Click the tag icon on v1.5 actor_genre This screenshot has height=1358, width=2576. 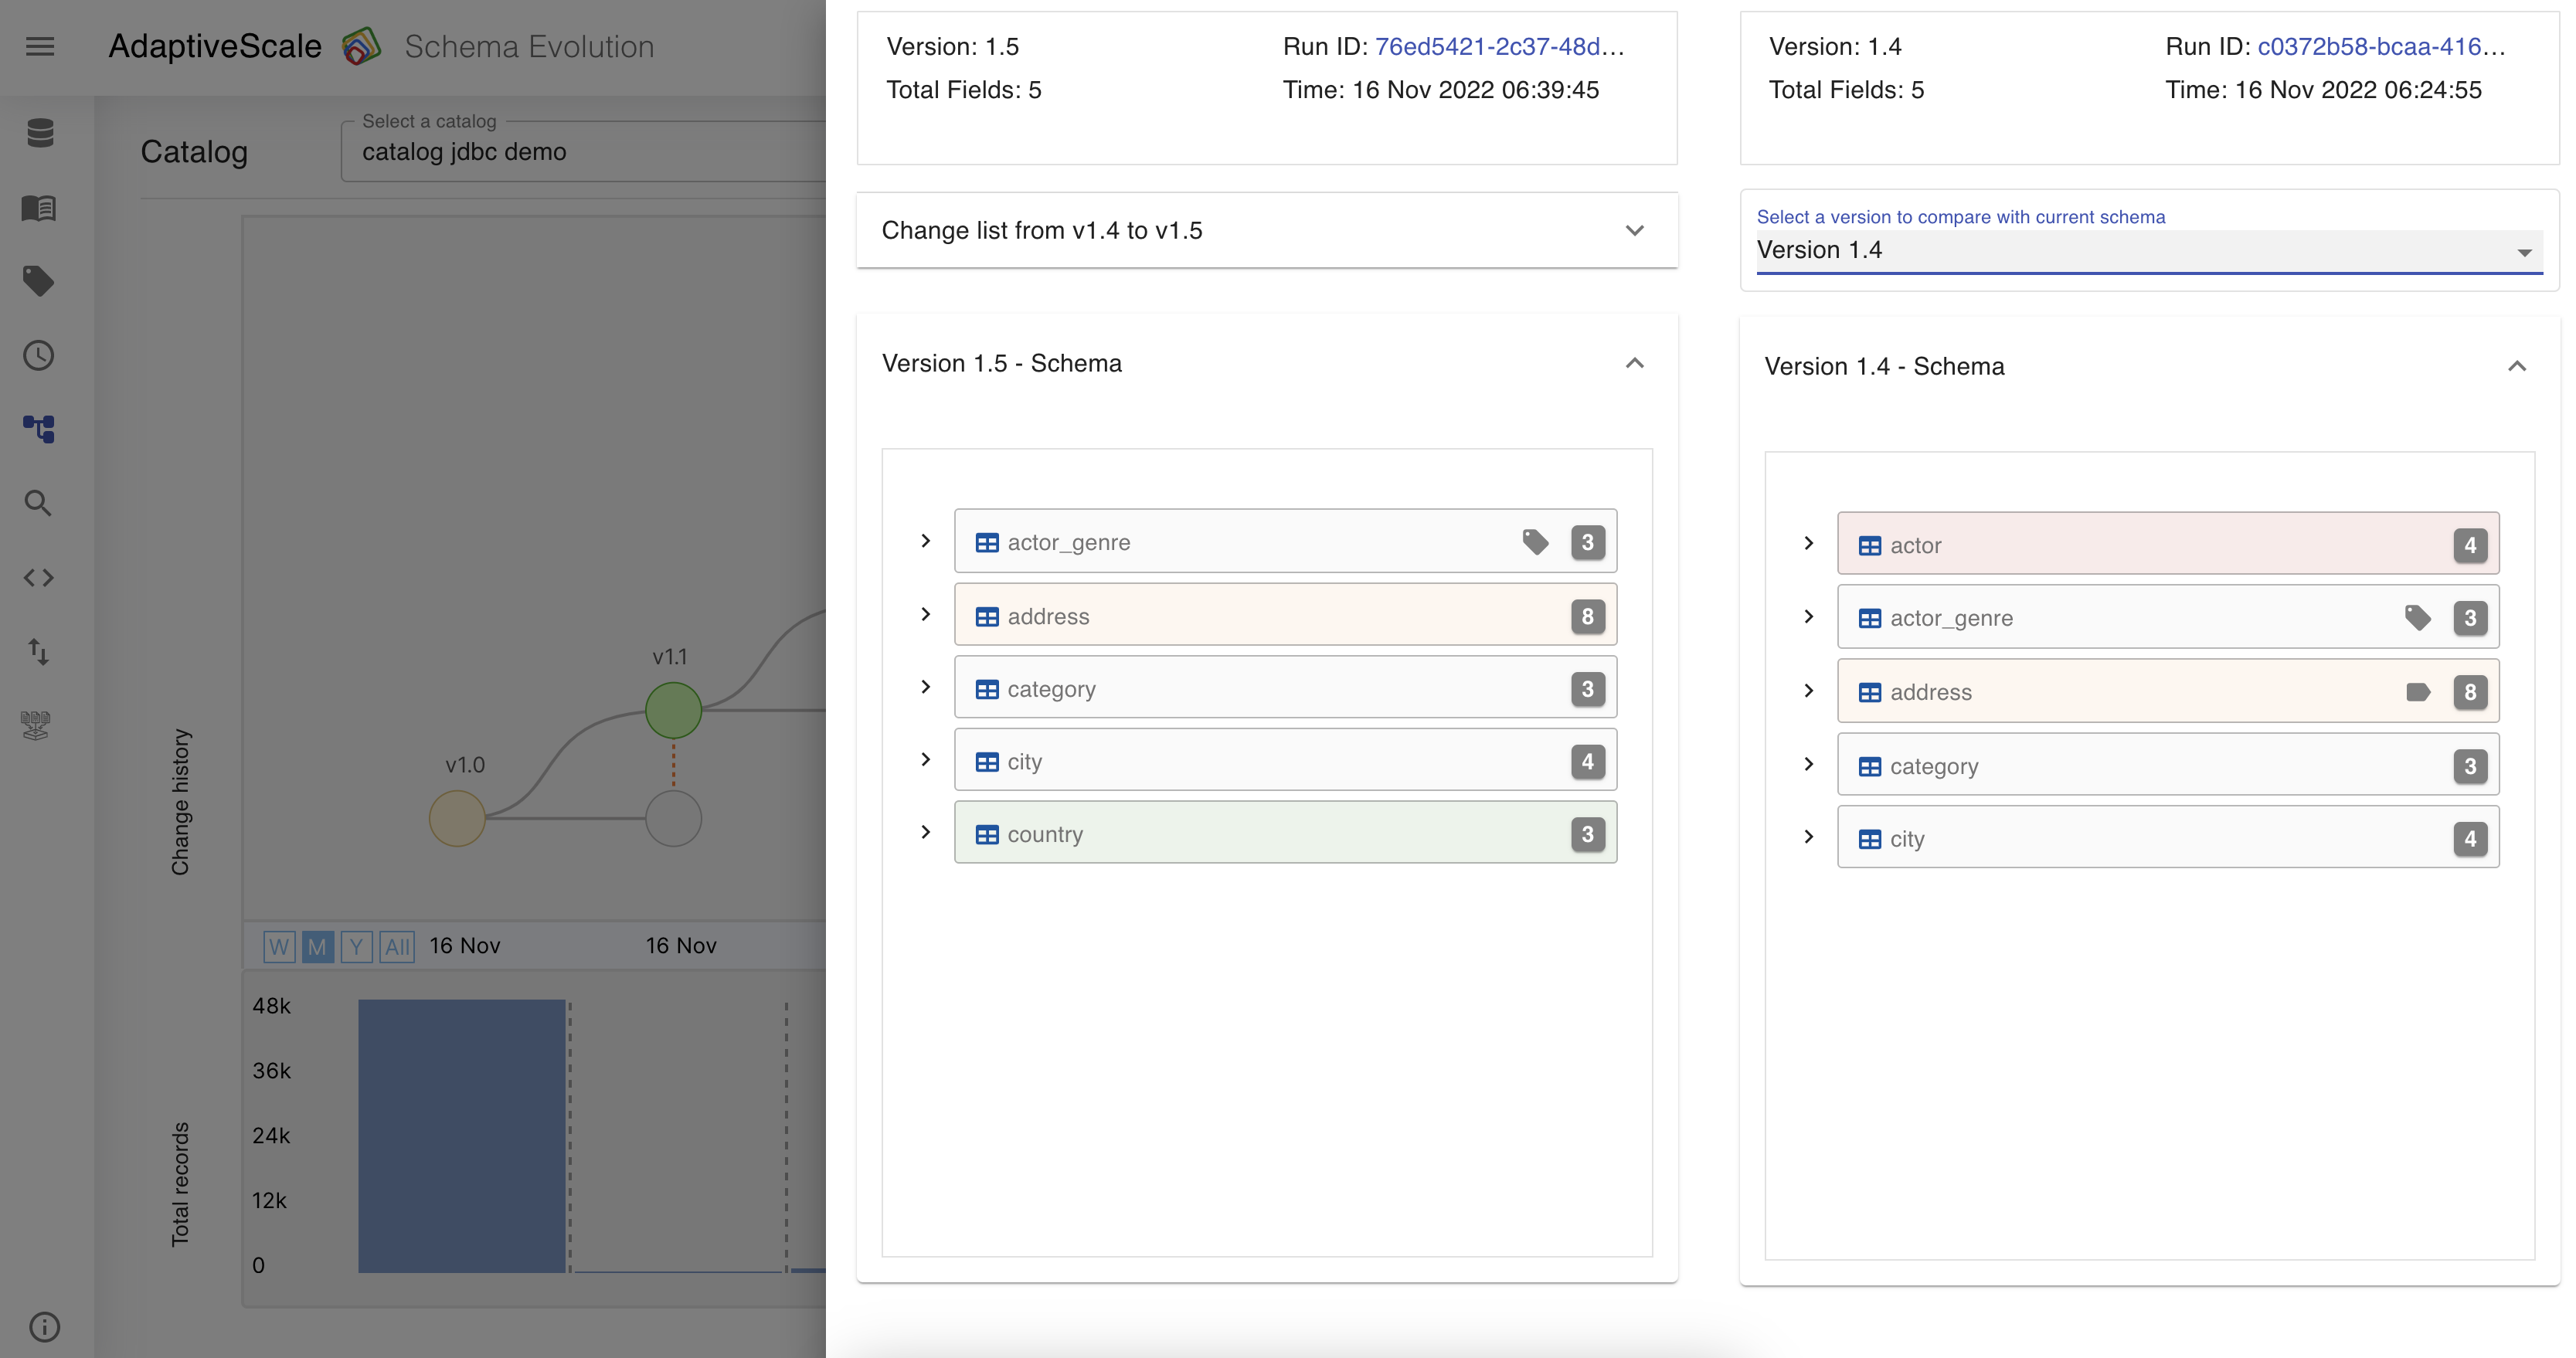1535,542
